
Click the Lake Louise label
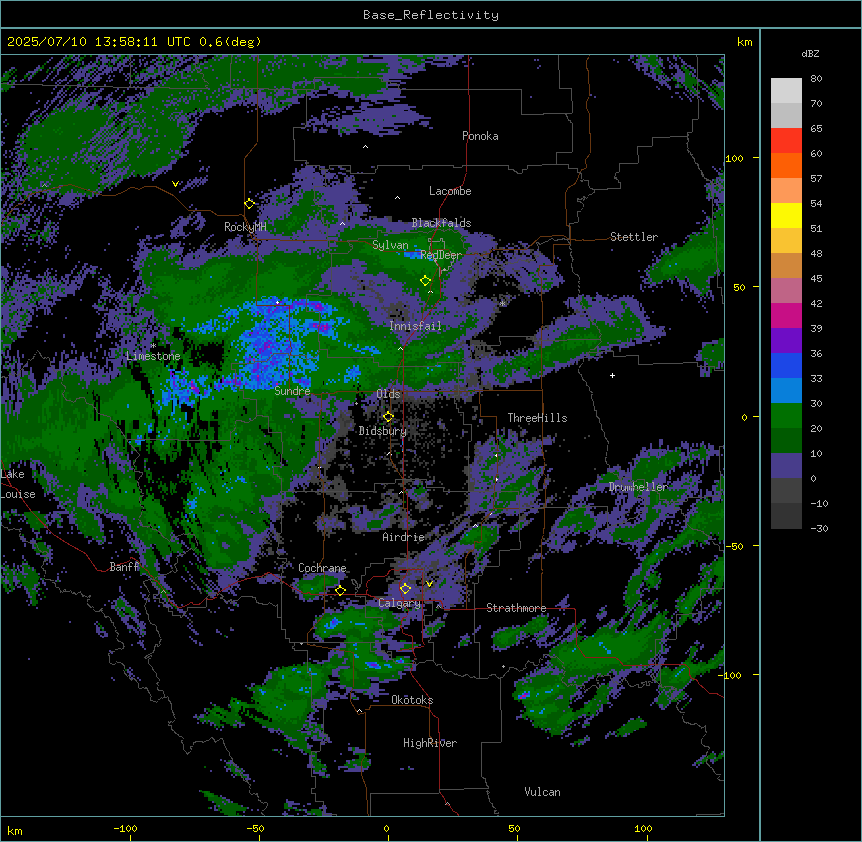tap(18, 484)
